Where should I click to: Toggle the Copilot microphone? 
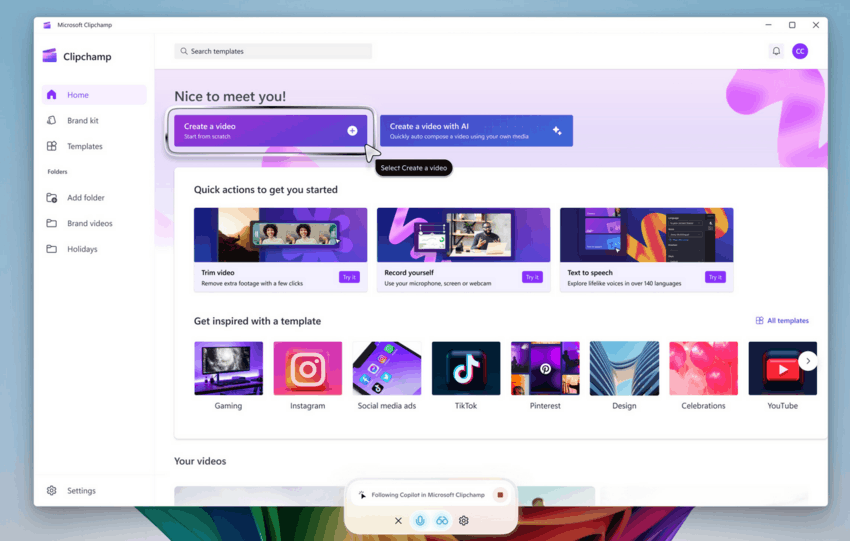pos(420,520)
